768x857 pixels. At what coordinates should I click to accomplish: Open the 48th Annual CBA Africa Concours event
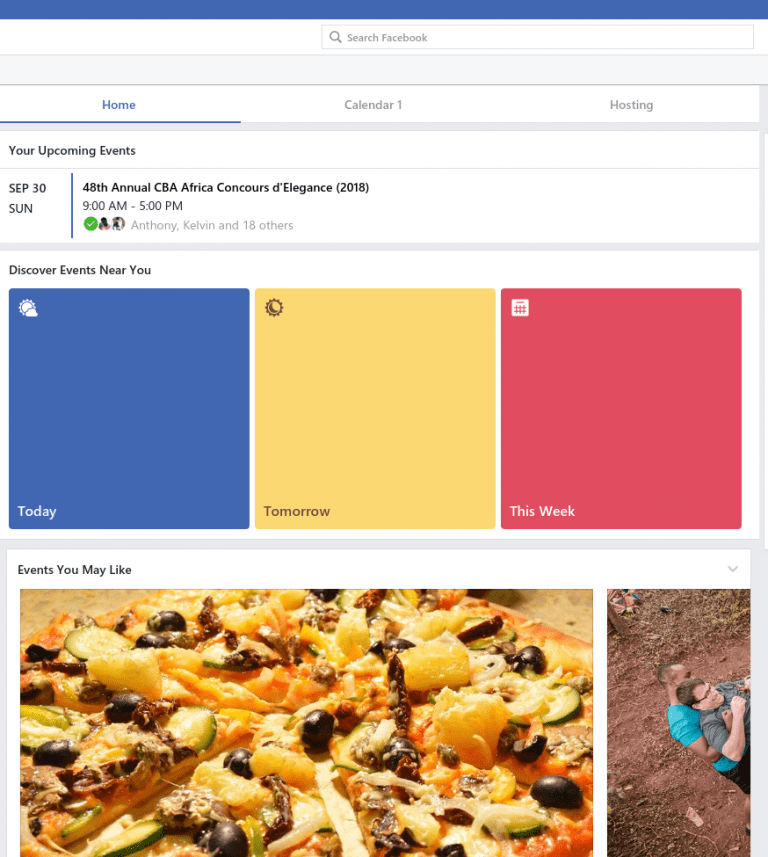[226, 187]
